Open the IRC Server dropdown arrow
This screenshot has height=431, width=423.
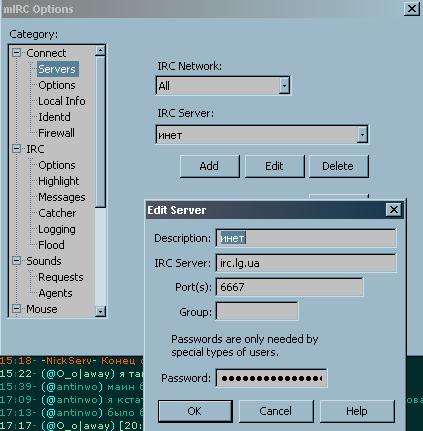(x=362, y=135)
